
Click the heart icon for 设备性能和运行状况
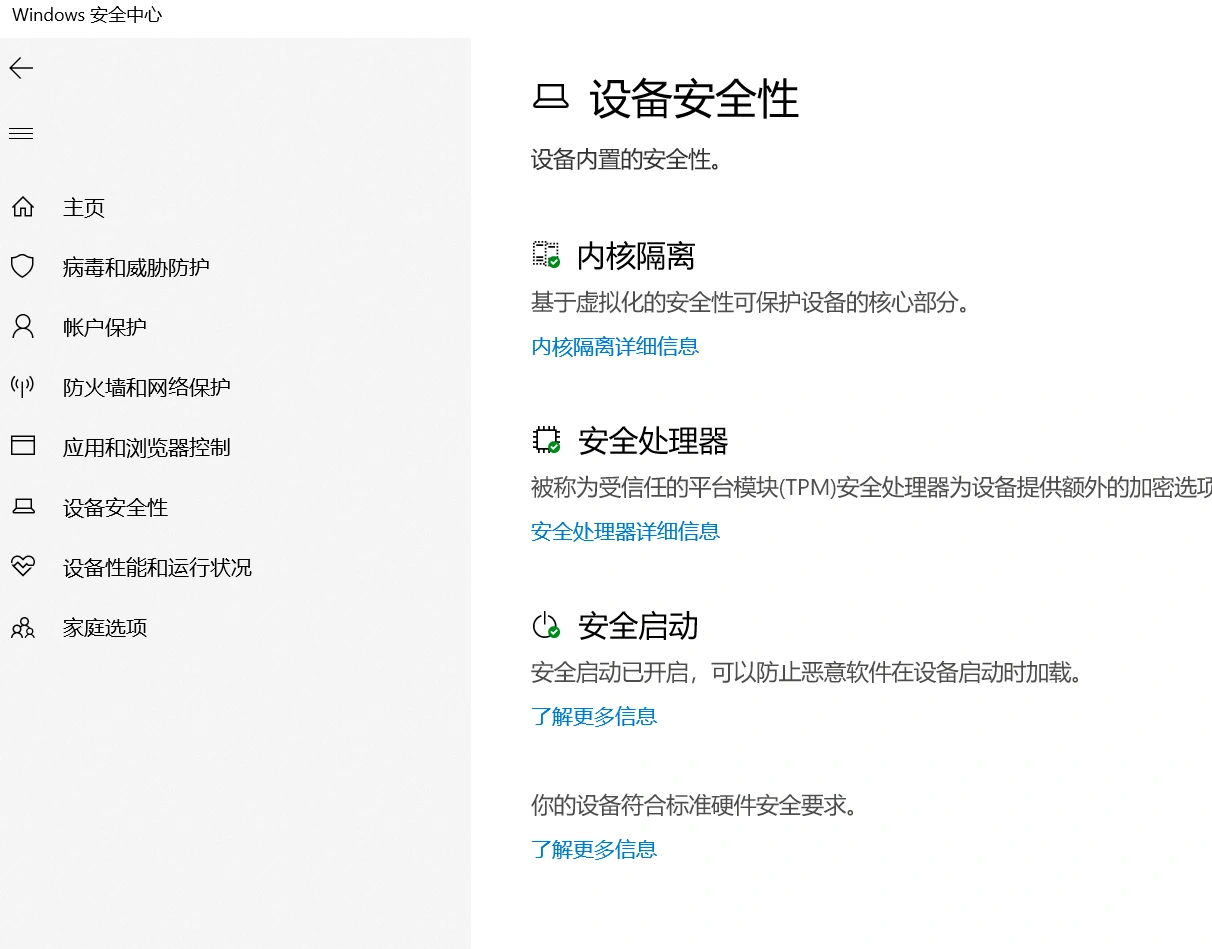(x=22, y=567)
